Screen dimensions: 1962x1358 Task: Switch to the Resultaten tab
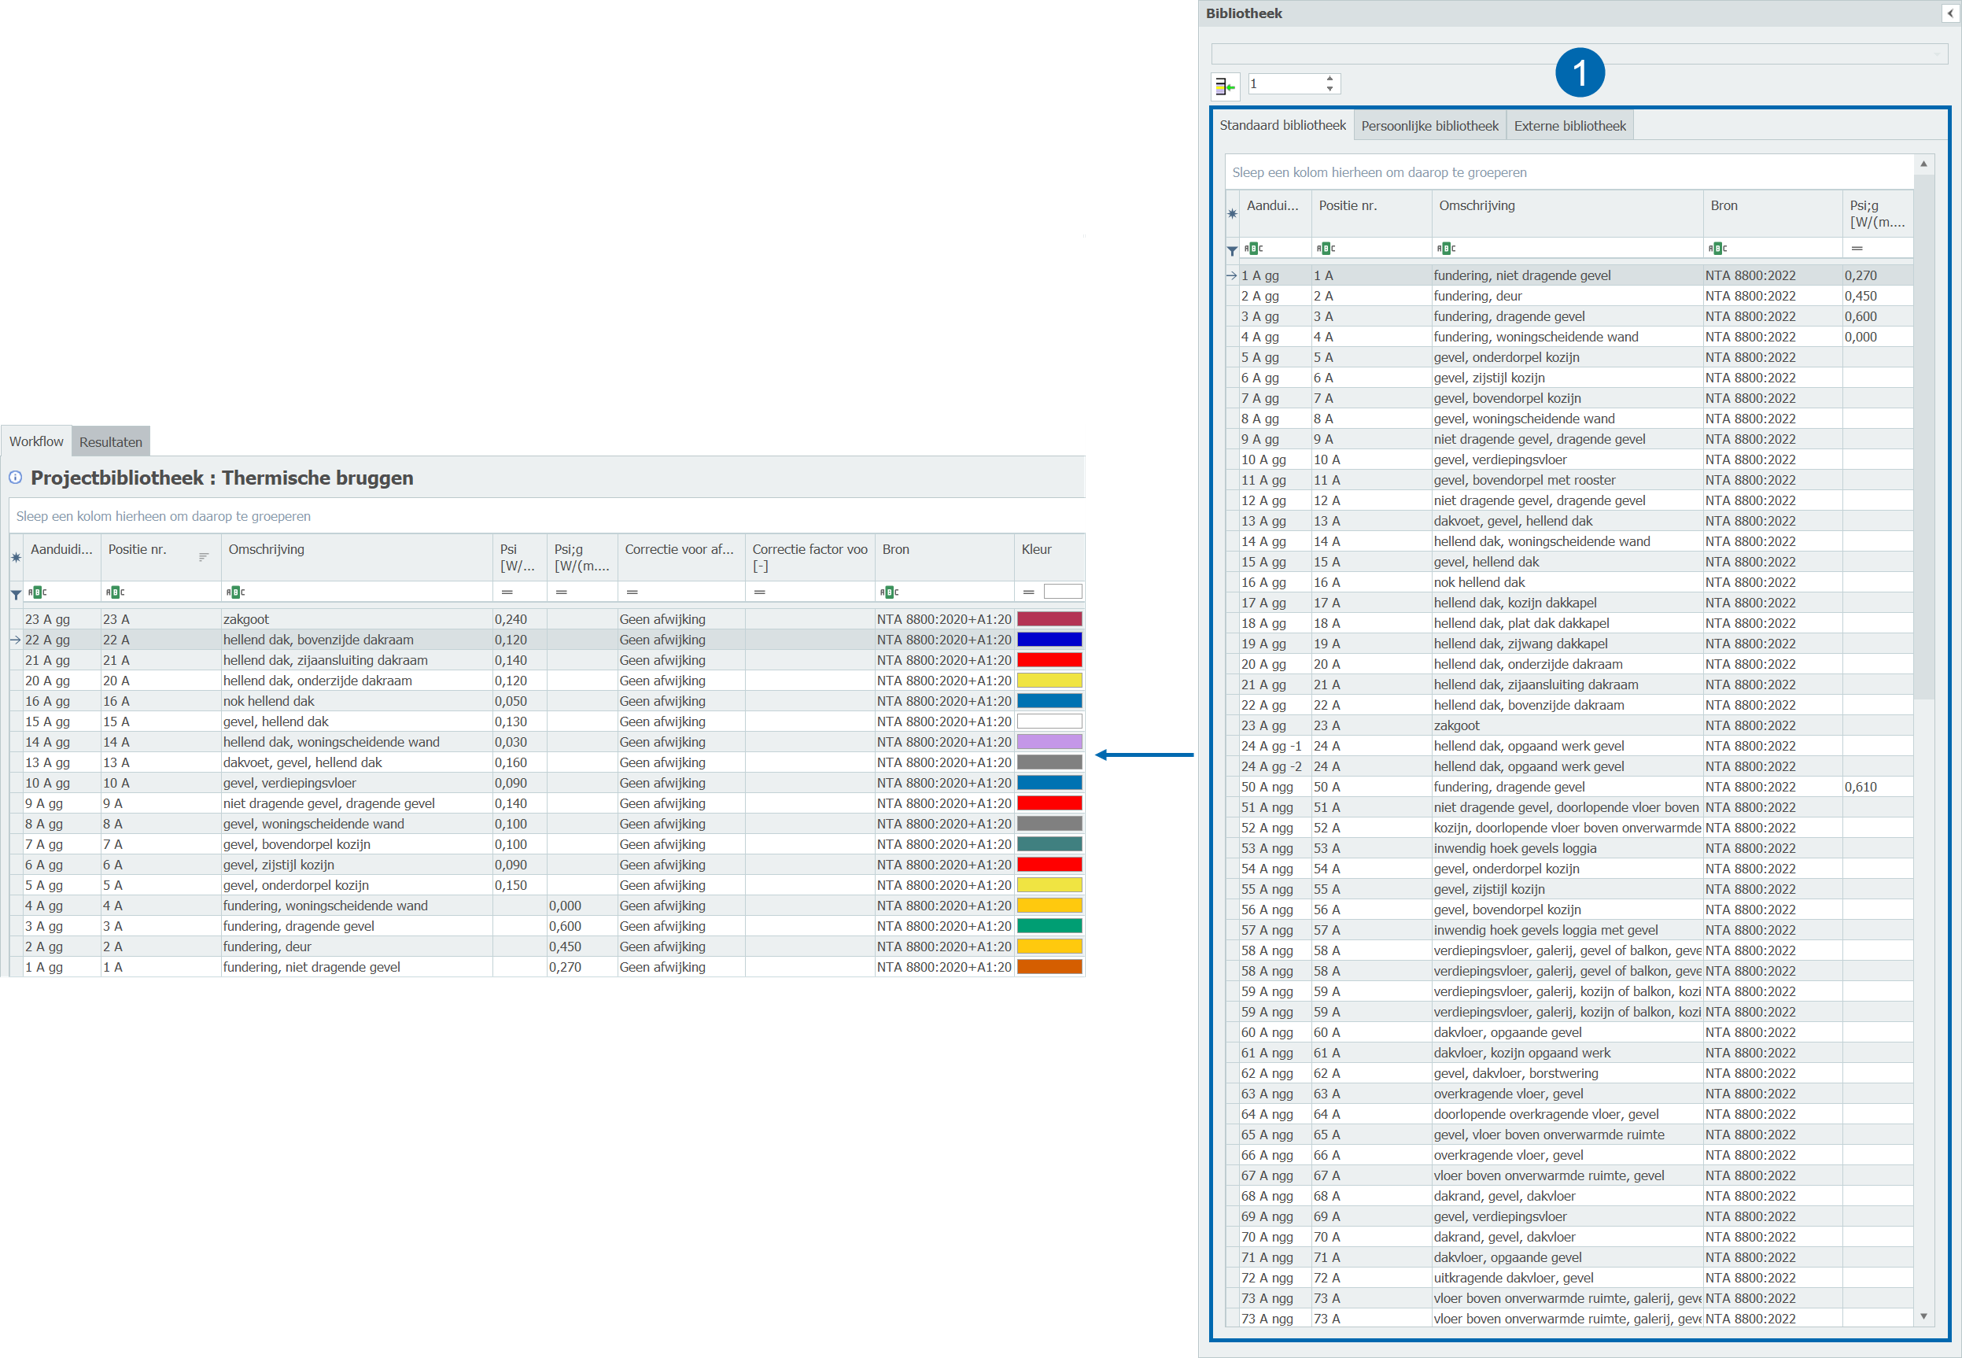(x=110, y=442)
